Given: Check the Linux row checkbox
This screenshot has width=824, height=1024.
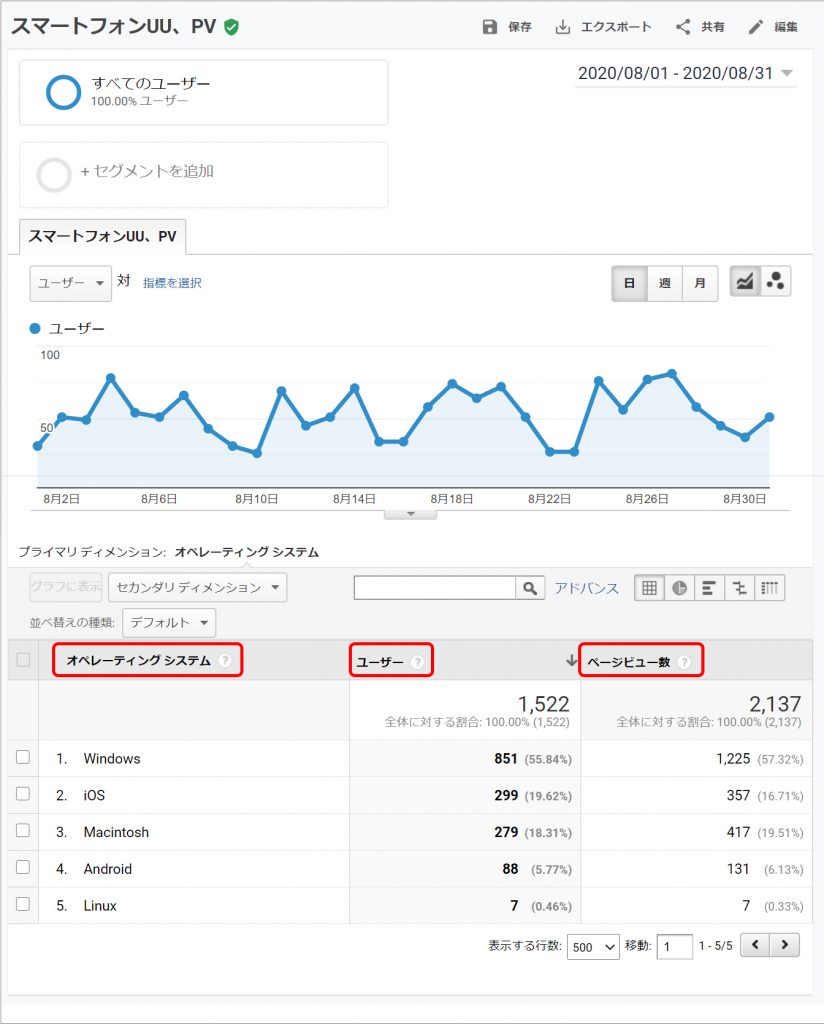Looking at the screenshot, I should tap(23, 904).
